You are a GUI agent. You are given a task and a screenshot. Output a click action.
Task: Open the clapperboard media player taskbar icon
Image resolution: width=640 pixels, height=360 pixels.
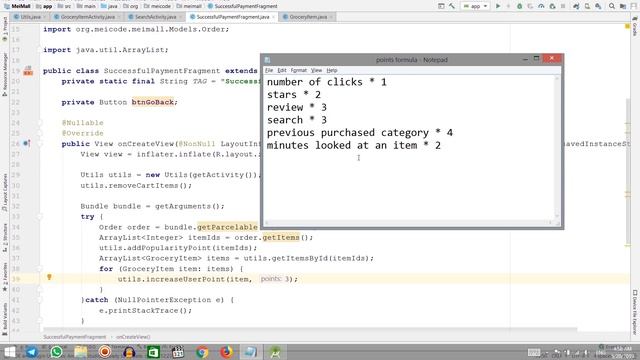click(178, 352)
